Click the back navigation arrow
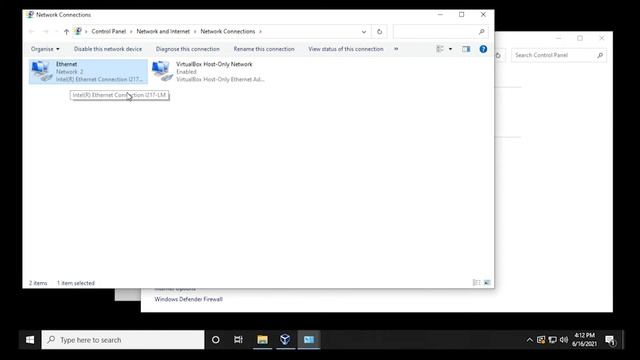640x360 pixels. (x=31, y=31)
